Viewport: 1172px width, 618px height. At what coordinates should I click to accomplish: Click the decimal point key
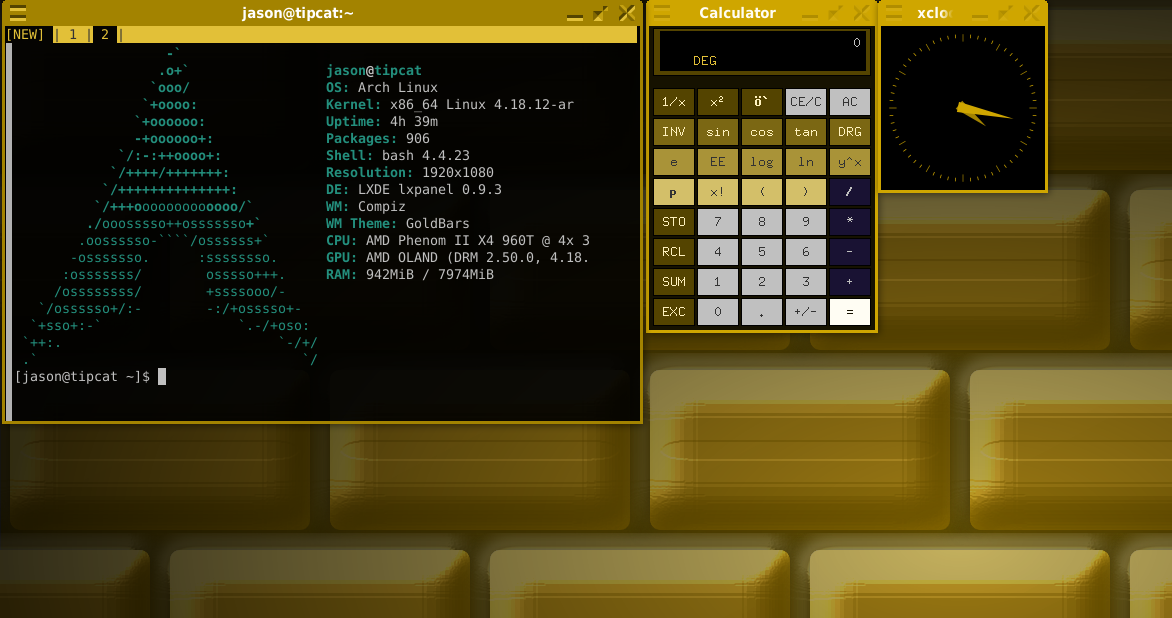click(x=762, y=312)
